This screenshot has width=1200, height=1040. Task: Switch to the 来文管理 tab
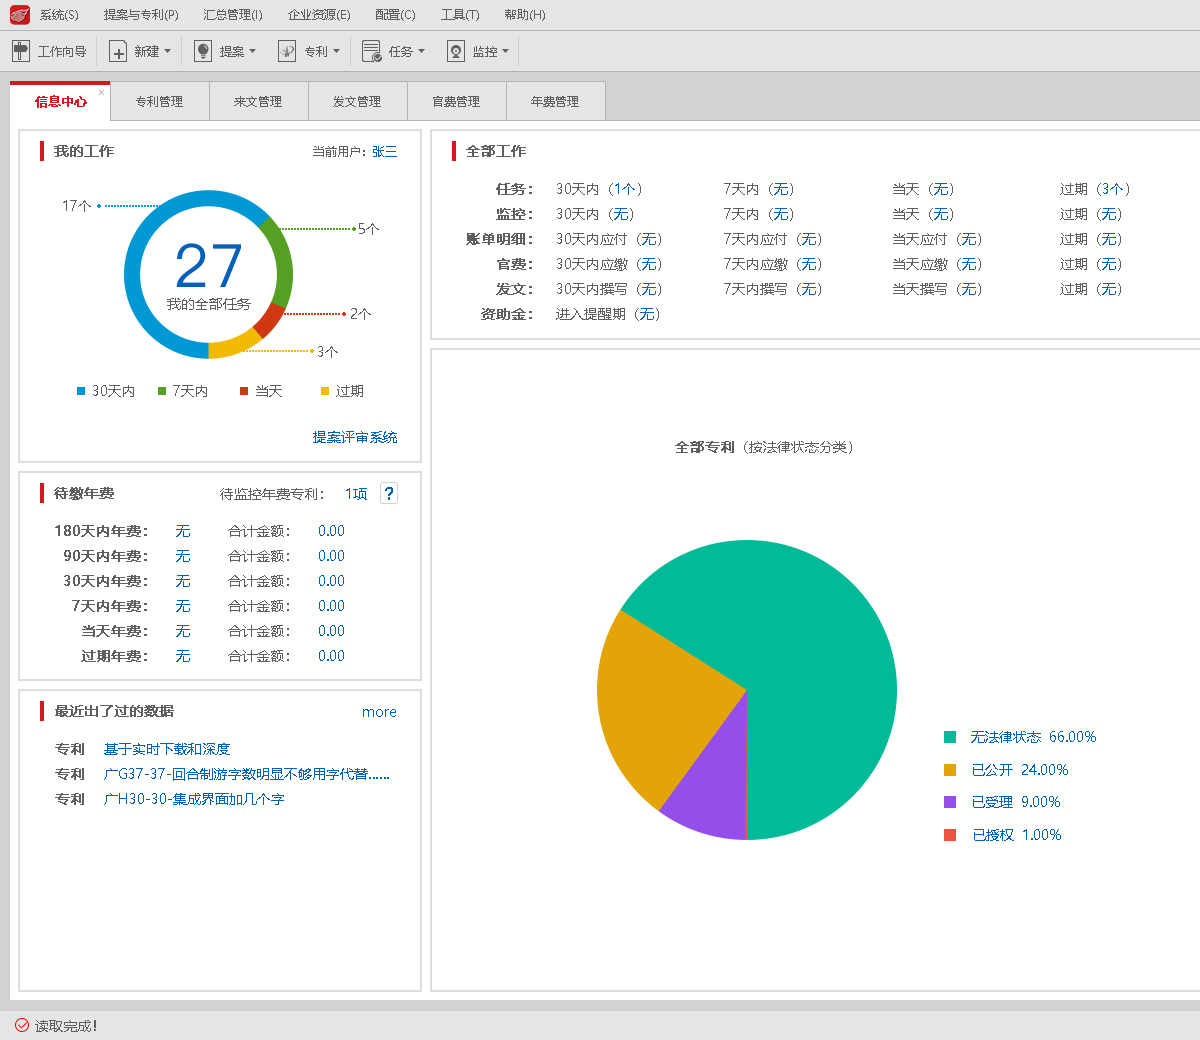[x=258, y=102]
